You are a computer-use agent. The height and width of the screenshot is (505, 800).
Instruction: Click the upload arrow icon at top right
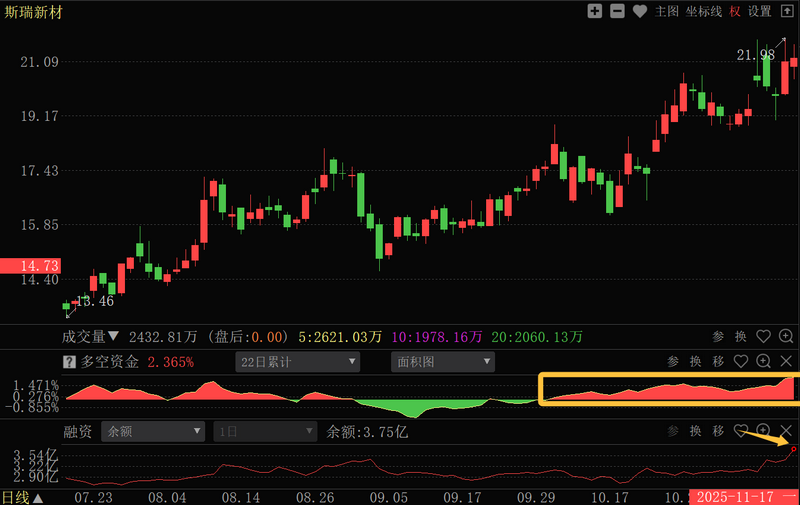coord(786,11)
